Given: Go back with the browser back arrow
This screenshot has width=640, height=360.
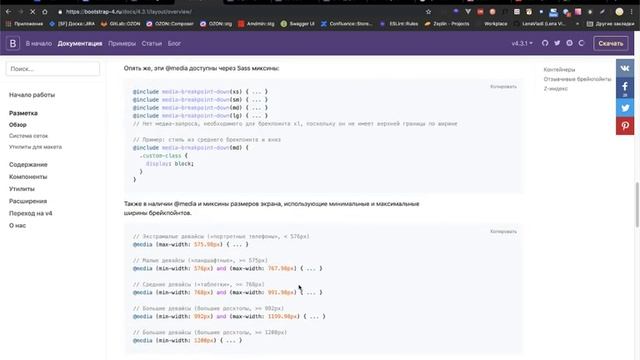Looking at the screenshot, I should coord(9,12).
